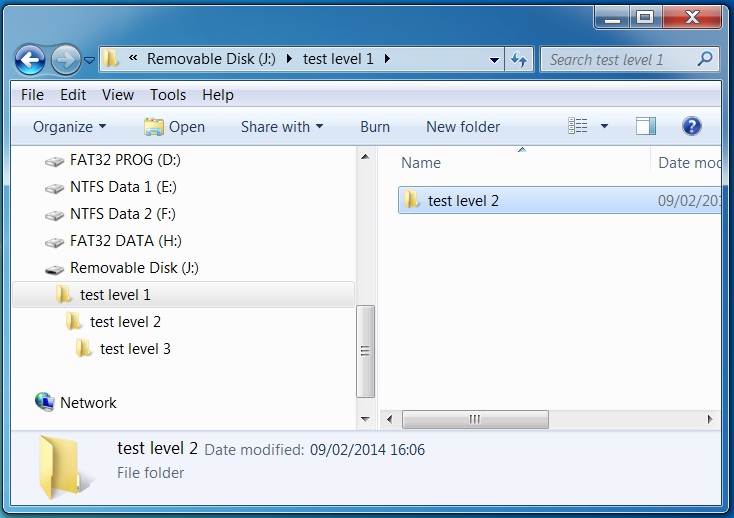The image size is (734, 518).
Task: Click the large folder icon in details pane
Action: [x=65, y=467]
